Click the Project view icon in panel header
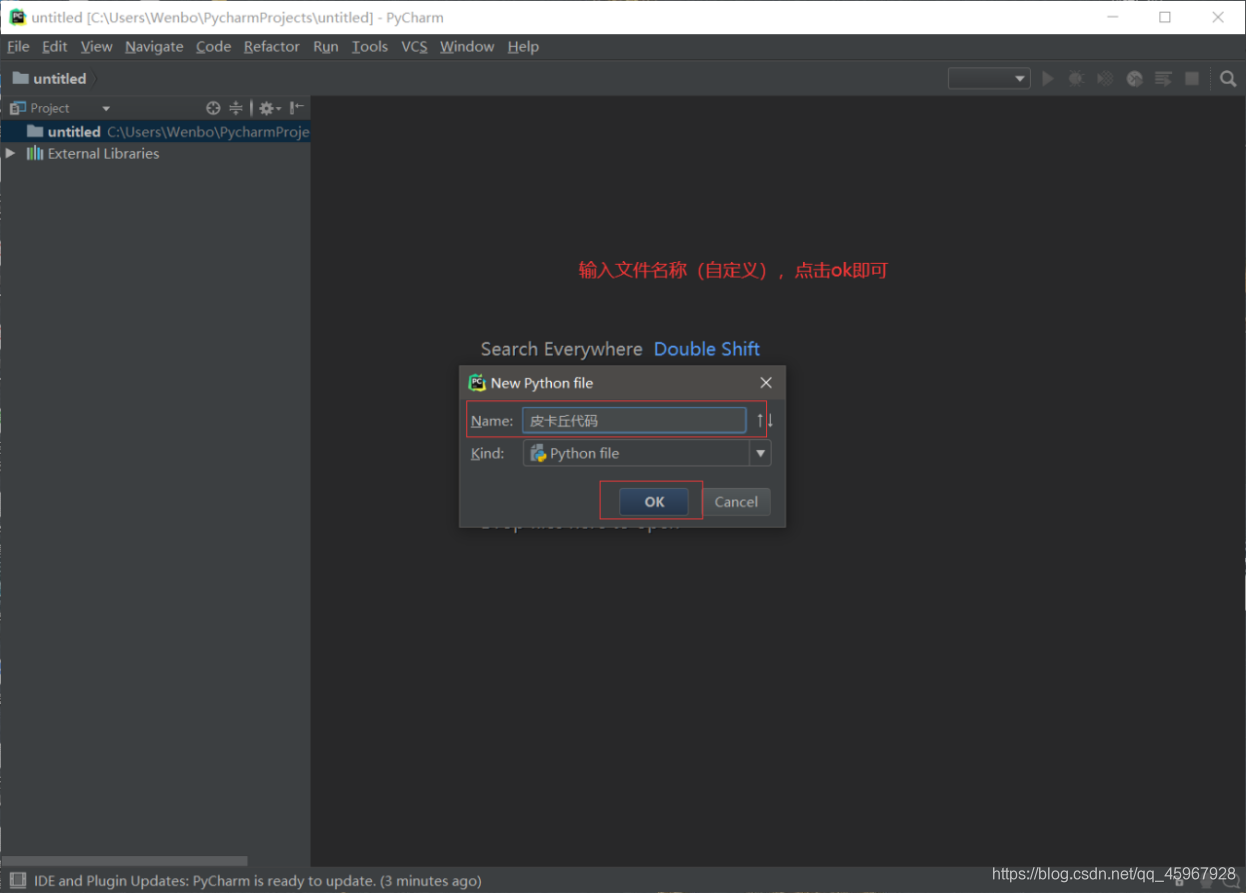 coord(17,108)
